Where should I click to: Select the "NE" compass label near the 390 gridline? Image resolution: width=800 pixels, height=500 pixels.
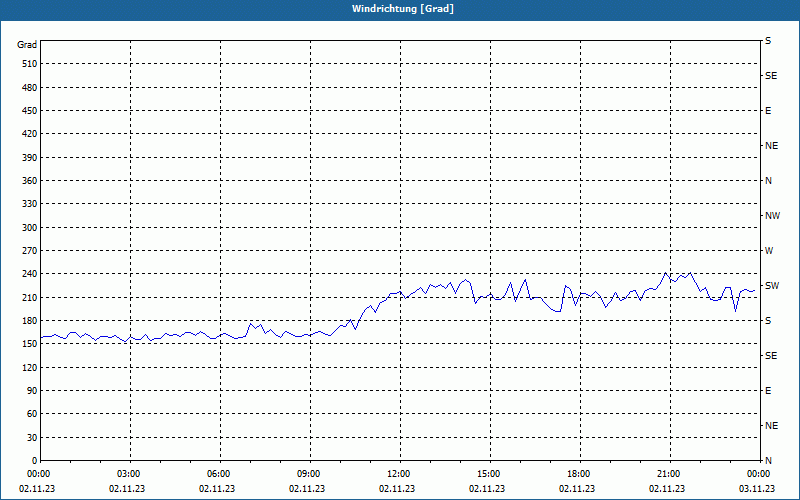pyautogui.click(x=771, y=146)
